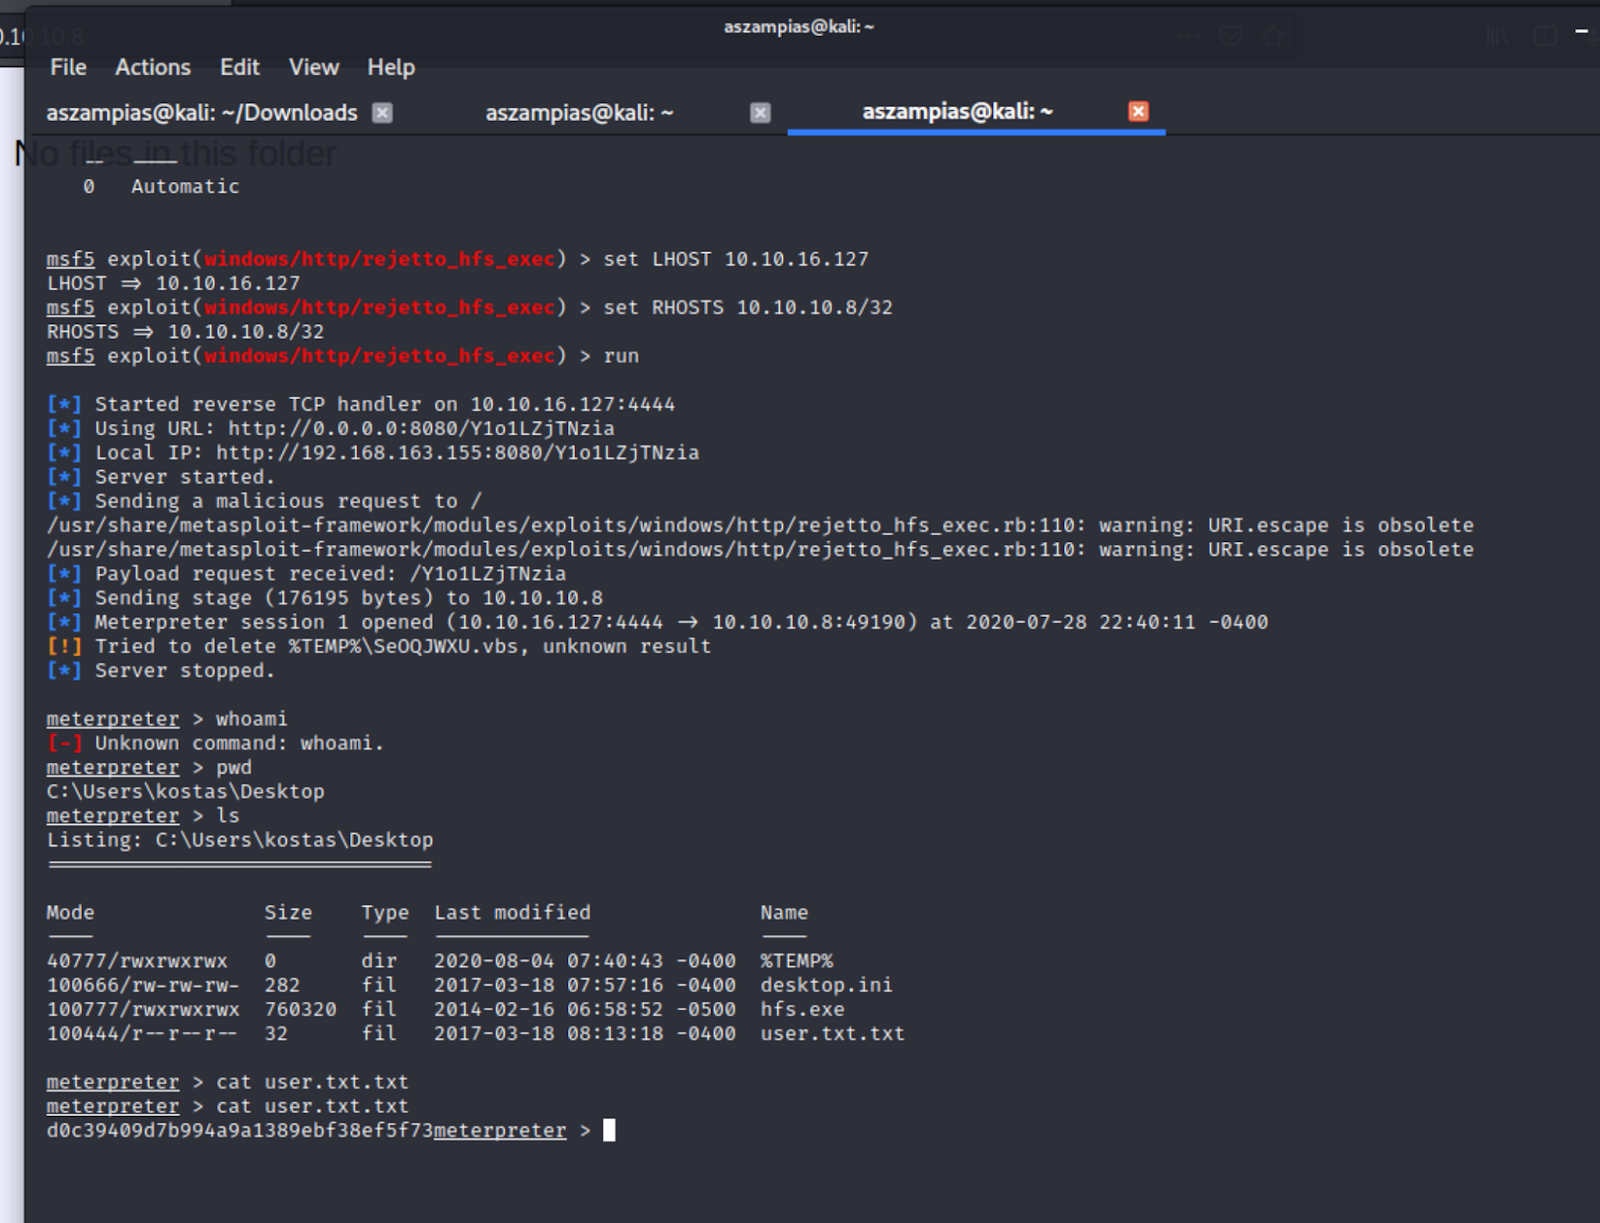Open the Edit menu
This screenshot has height=1223, width=1600.
tap(238, 67)
